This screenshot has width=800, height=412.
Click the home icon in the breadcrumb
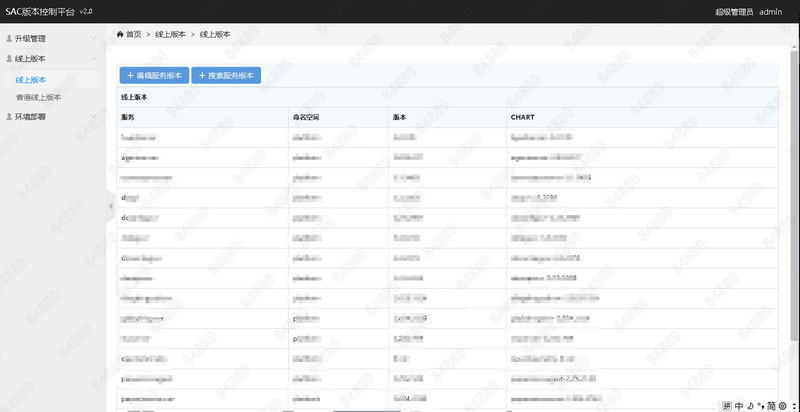click(x=120, y=34)
